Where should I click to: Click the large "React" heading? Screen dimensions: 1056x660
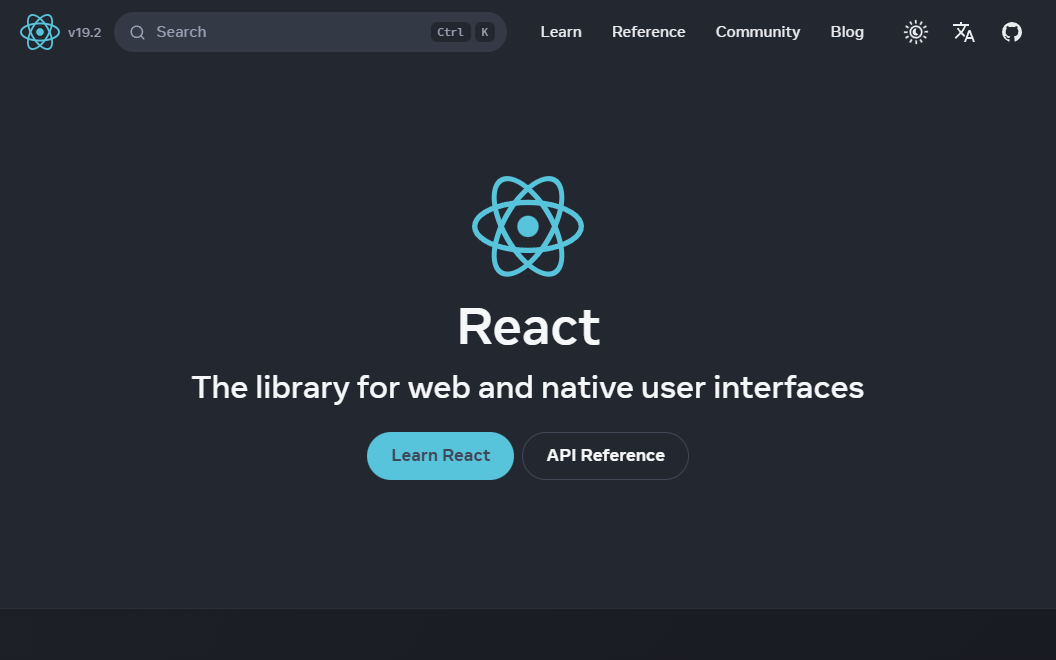528,327
